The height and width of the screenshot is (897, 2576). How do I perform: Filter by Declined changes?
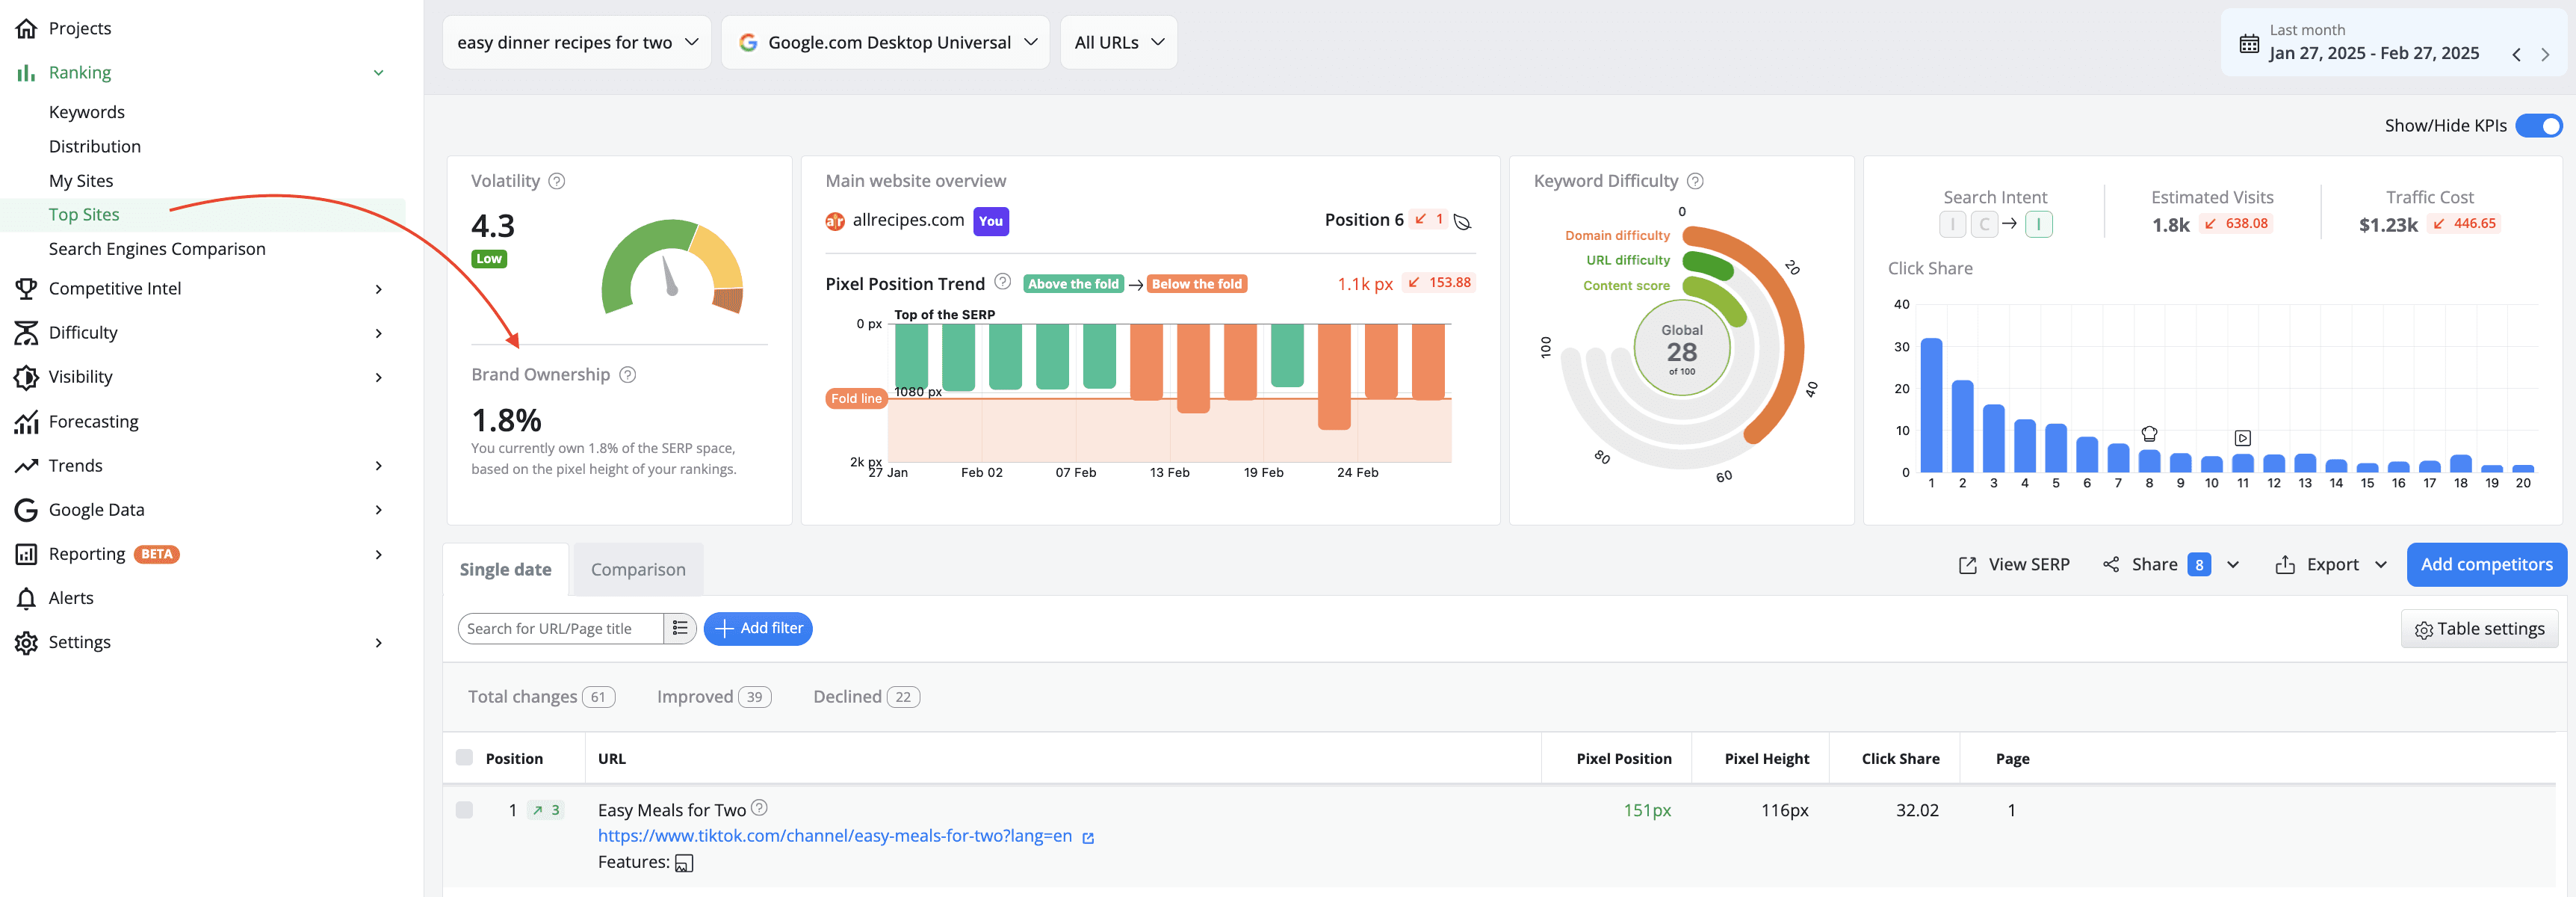pyautogui.click(x=866, y=697)
